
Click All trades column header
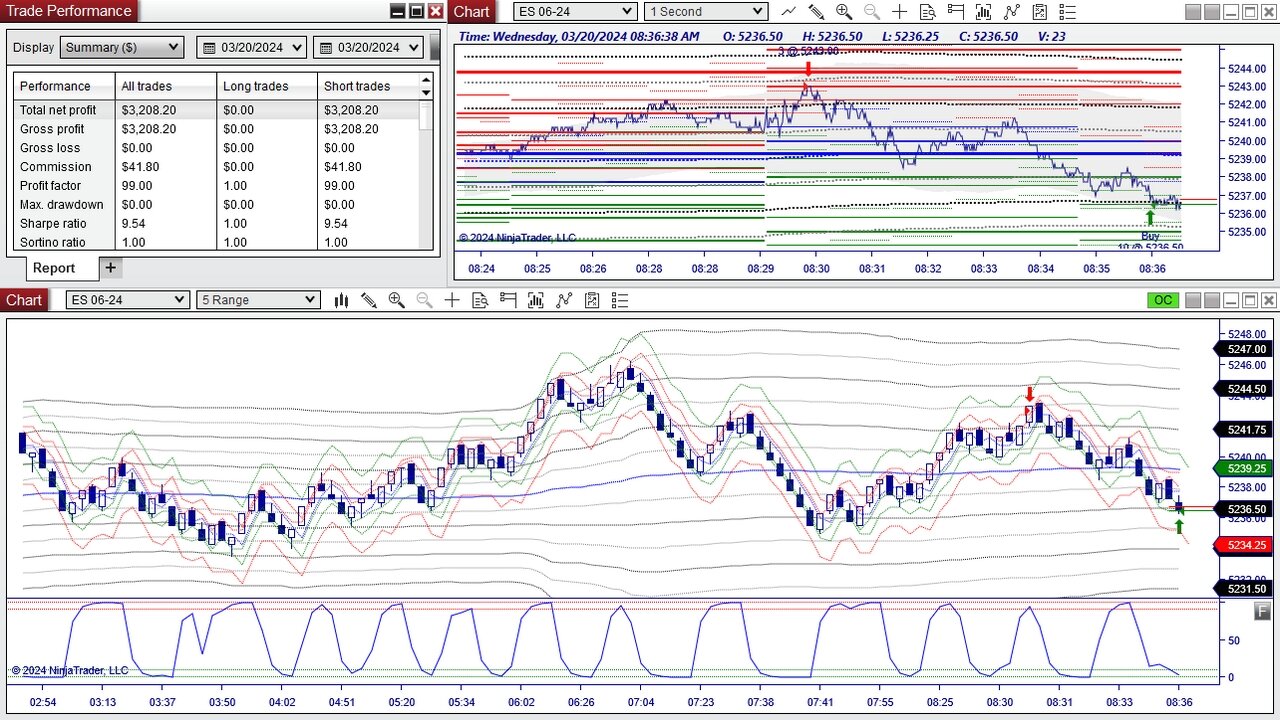point(166,86)
